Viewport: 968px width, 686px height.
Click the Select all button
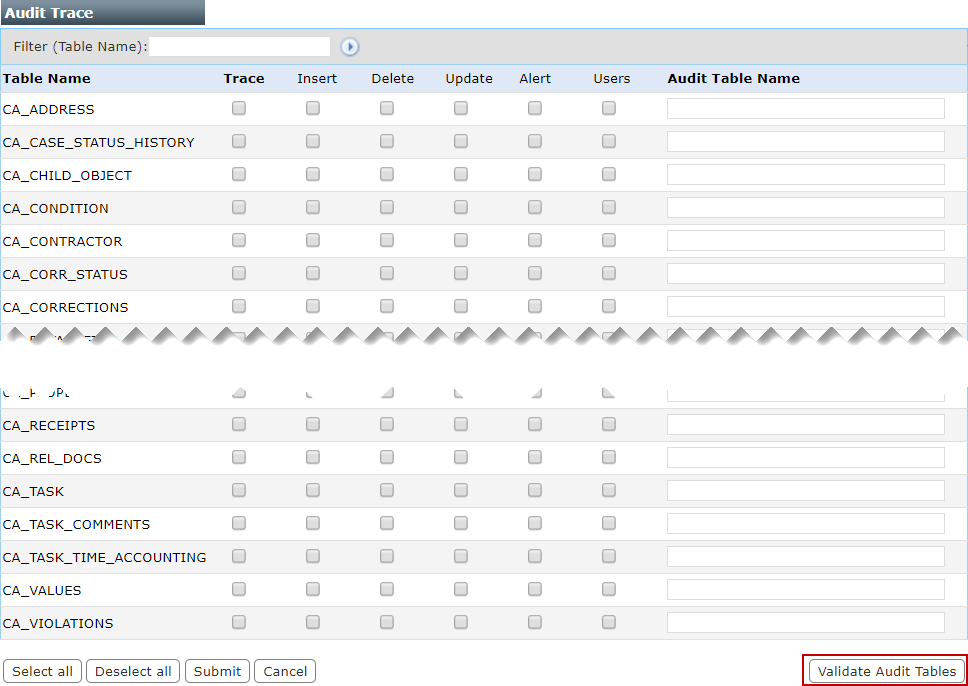42,670
